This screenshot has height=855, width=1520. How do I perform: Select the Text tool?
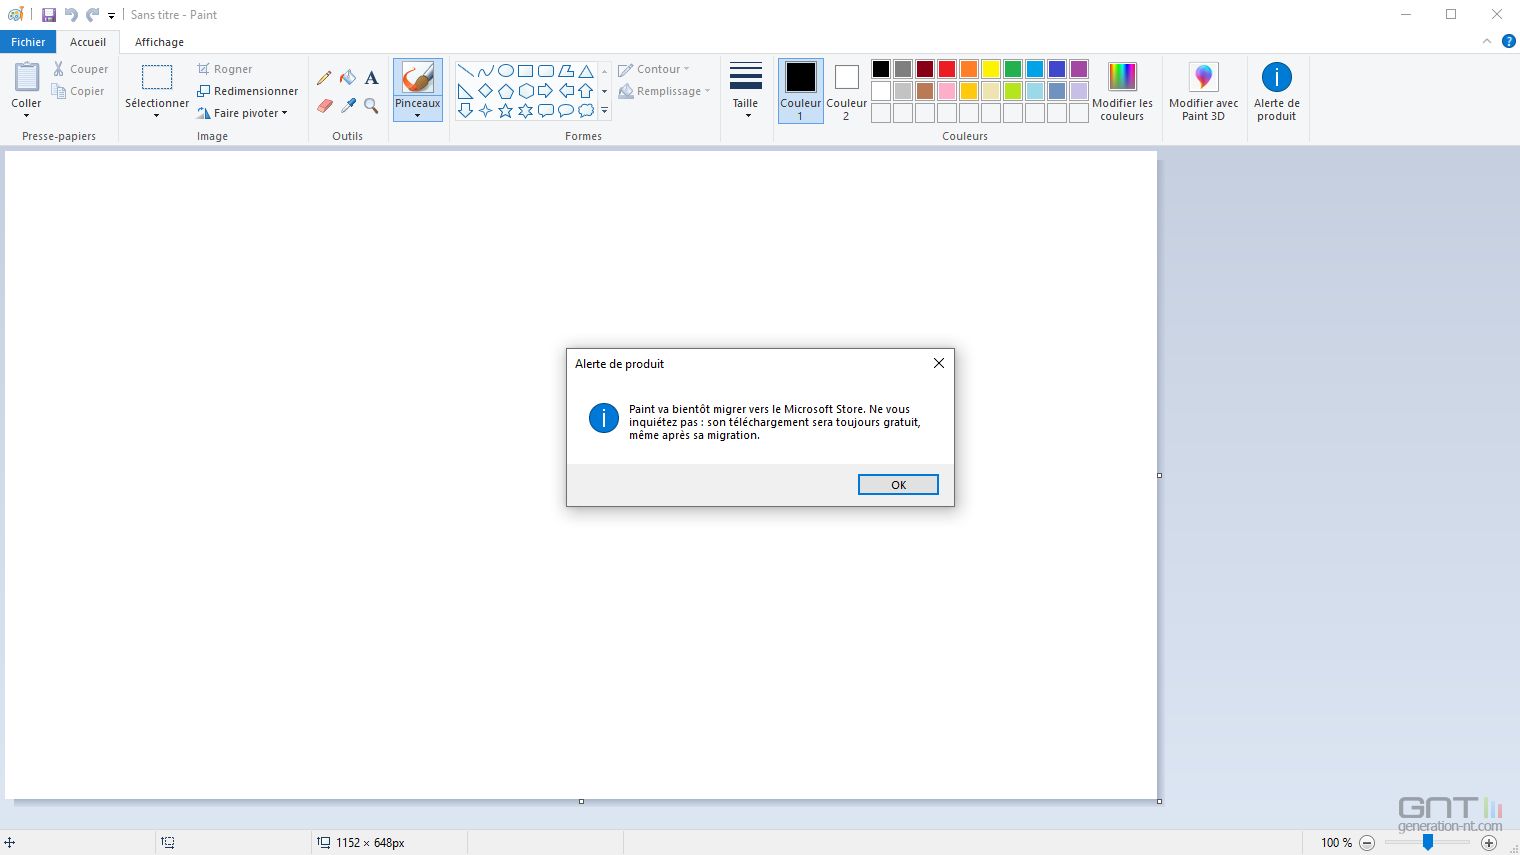coord(371,78)
